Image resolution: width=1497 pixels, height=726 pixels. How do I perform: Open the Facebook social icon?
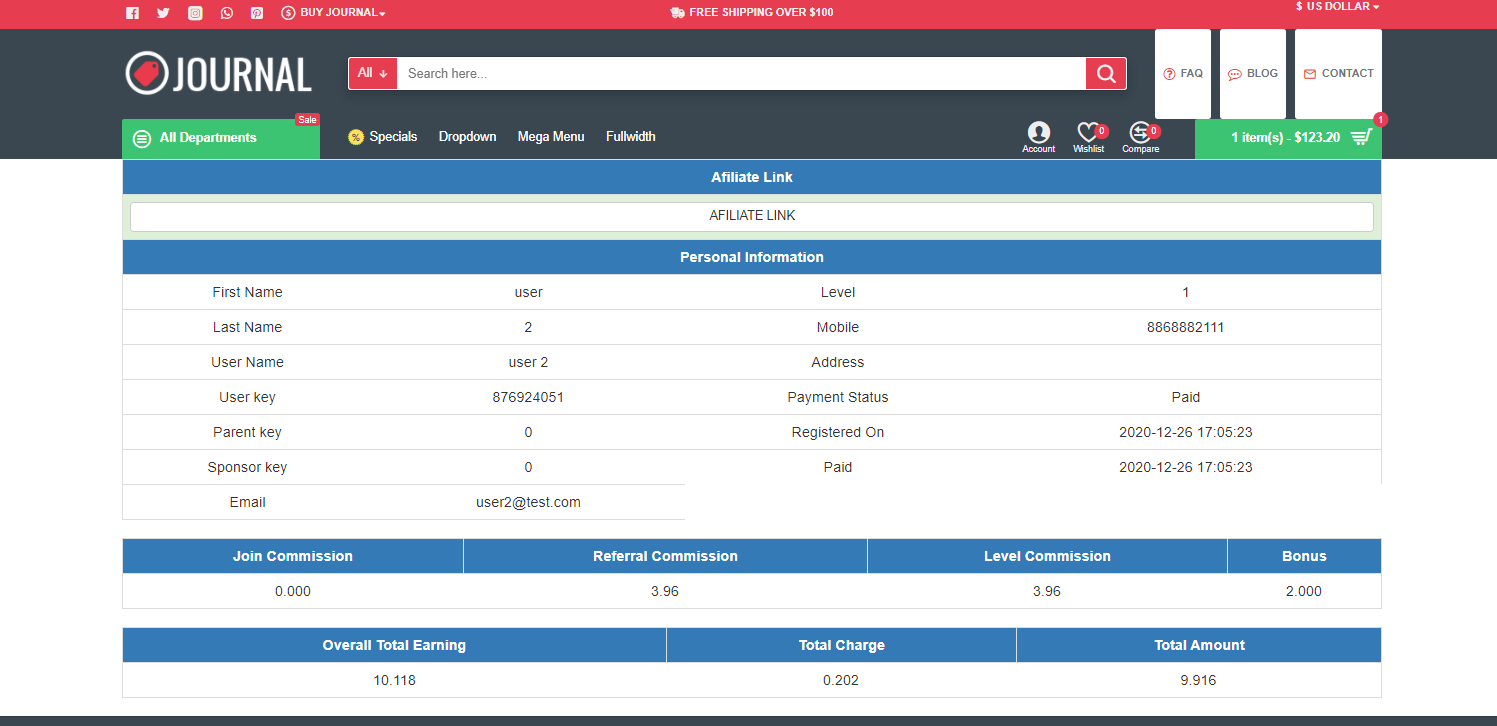(x=132, y=13)
